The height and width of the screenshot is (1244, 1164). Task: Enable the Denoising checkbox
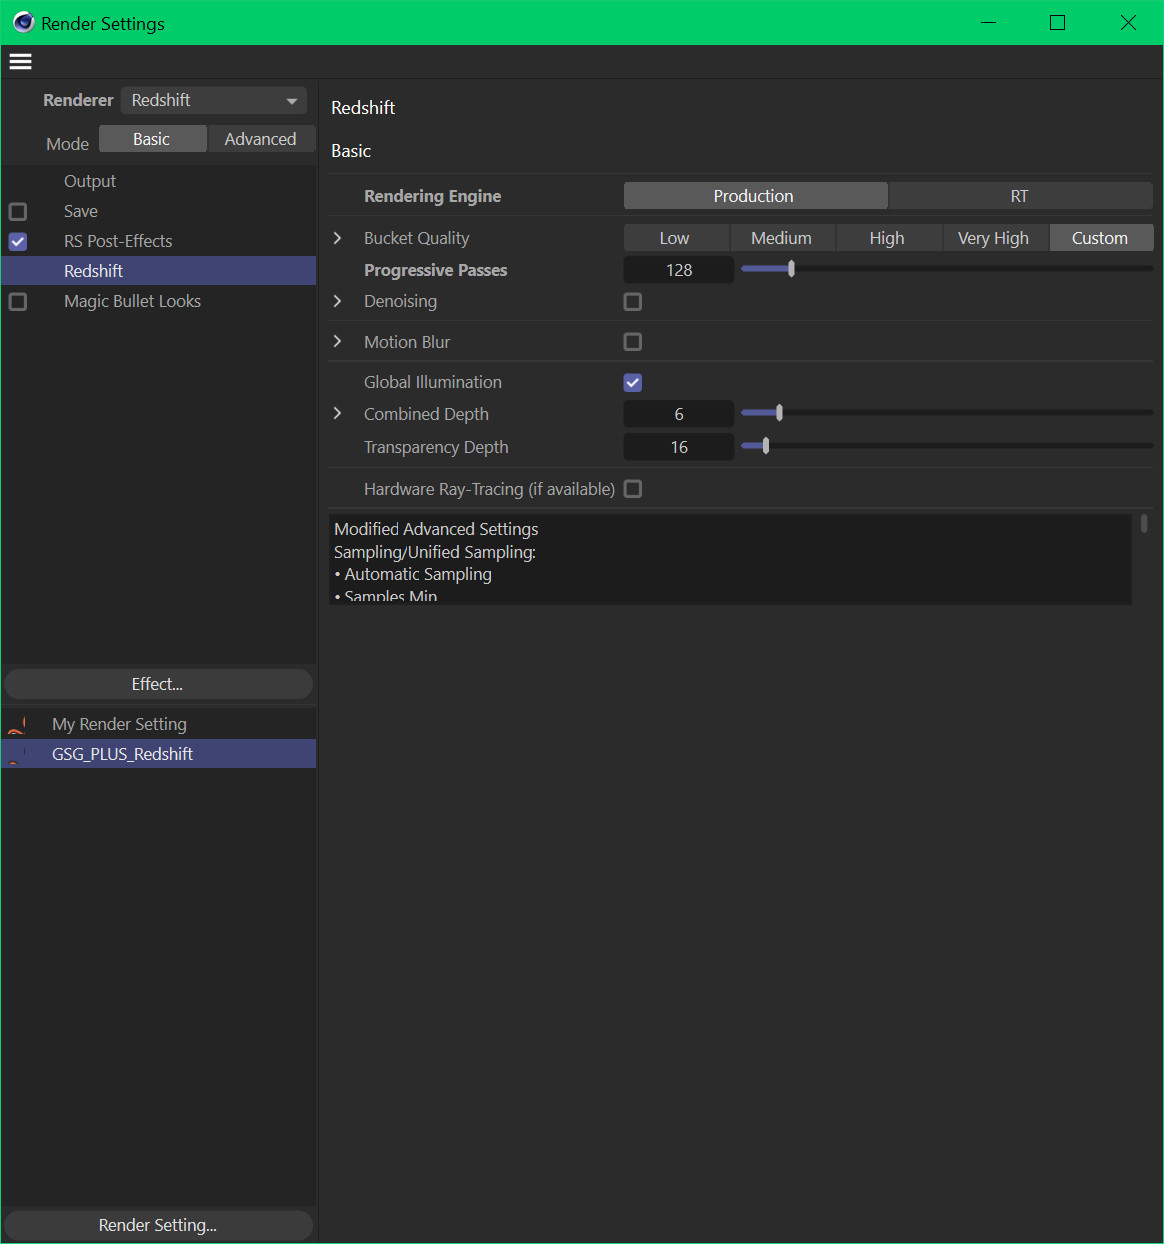(x=633, y=302)
